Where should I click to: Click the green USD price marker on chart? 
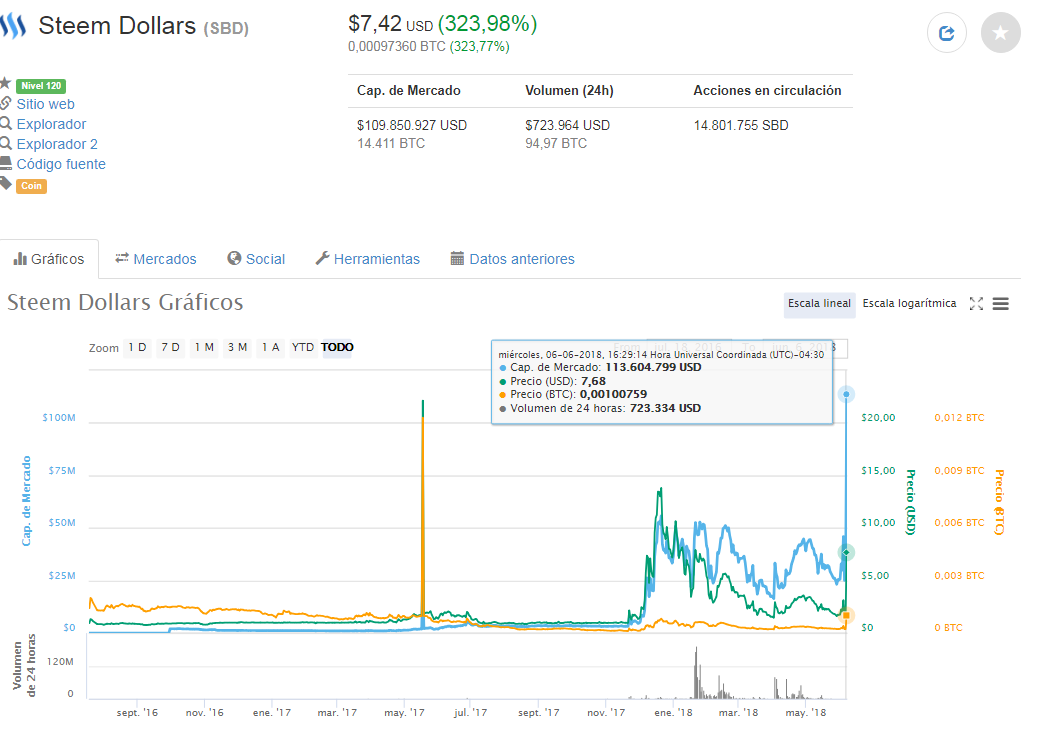pos(846,552)
